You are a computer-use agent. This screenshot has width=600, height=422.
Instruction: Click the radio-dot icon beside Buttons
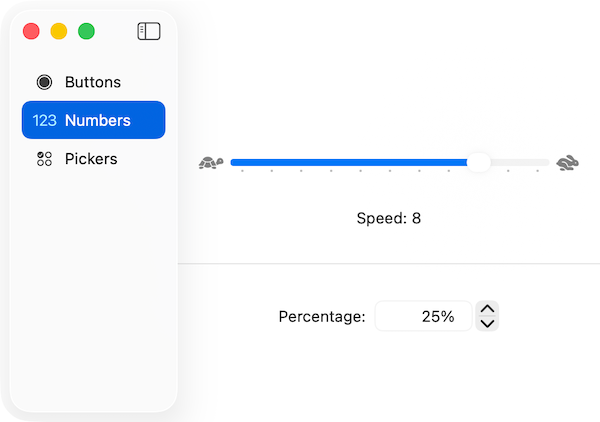44,82
